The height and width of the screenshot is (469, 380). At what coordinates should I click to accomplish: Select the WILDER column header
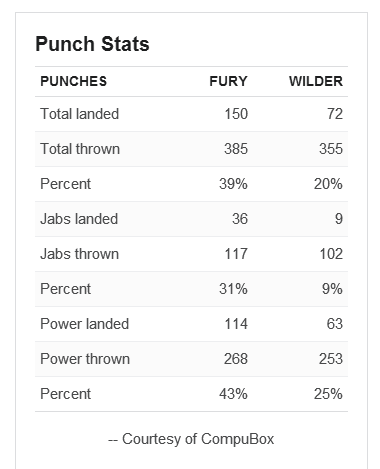click(x=316, y=81)
